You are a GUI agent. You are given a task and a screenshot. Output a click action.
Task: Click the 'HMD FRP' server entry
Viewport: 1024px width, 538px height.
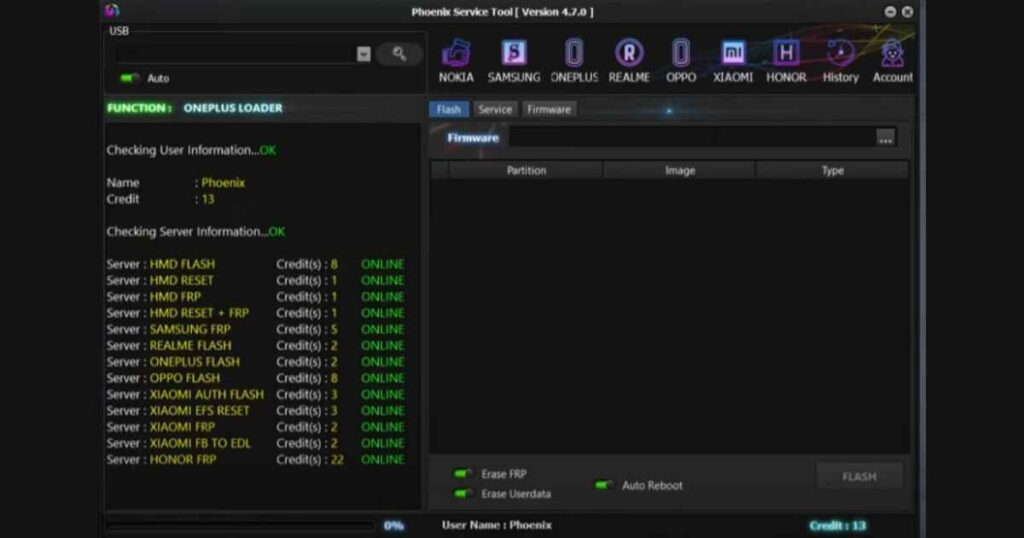pyautogui.click(x=255, y=297)
